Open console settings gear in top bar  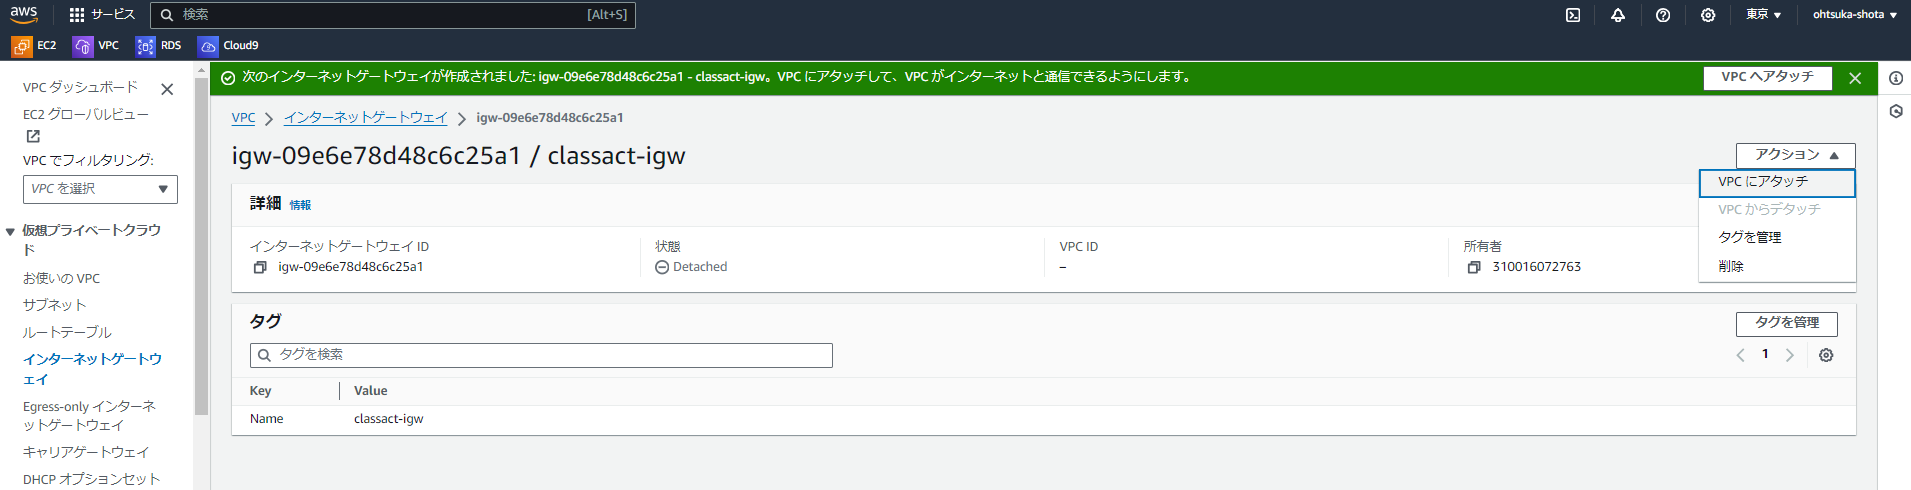click(1708, 15)
